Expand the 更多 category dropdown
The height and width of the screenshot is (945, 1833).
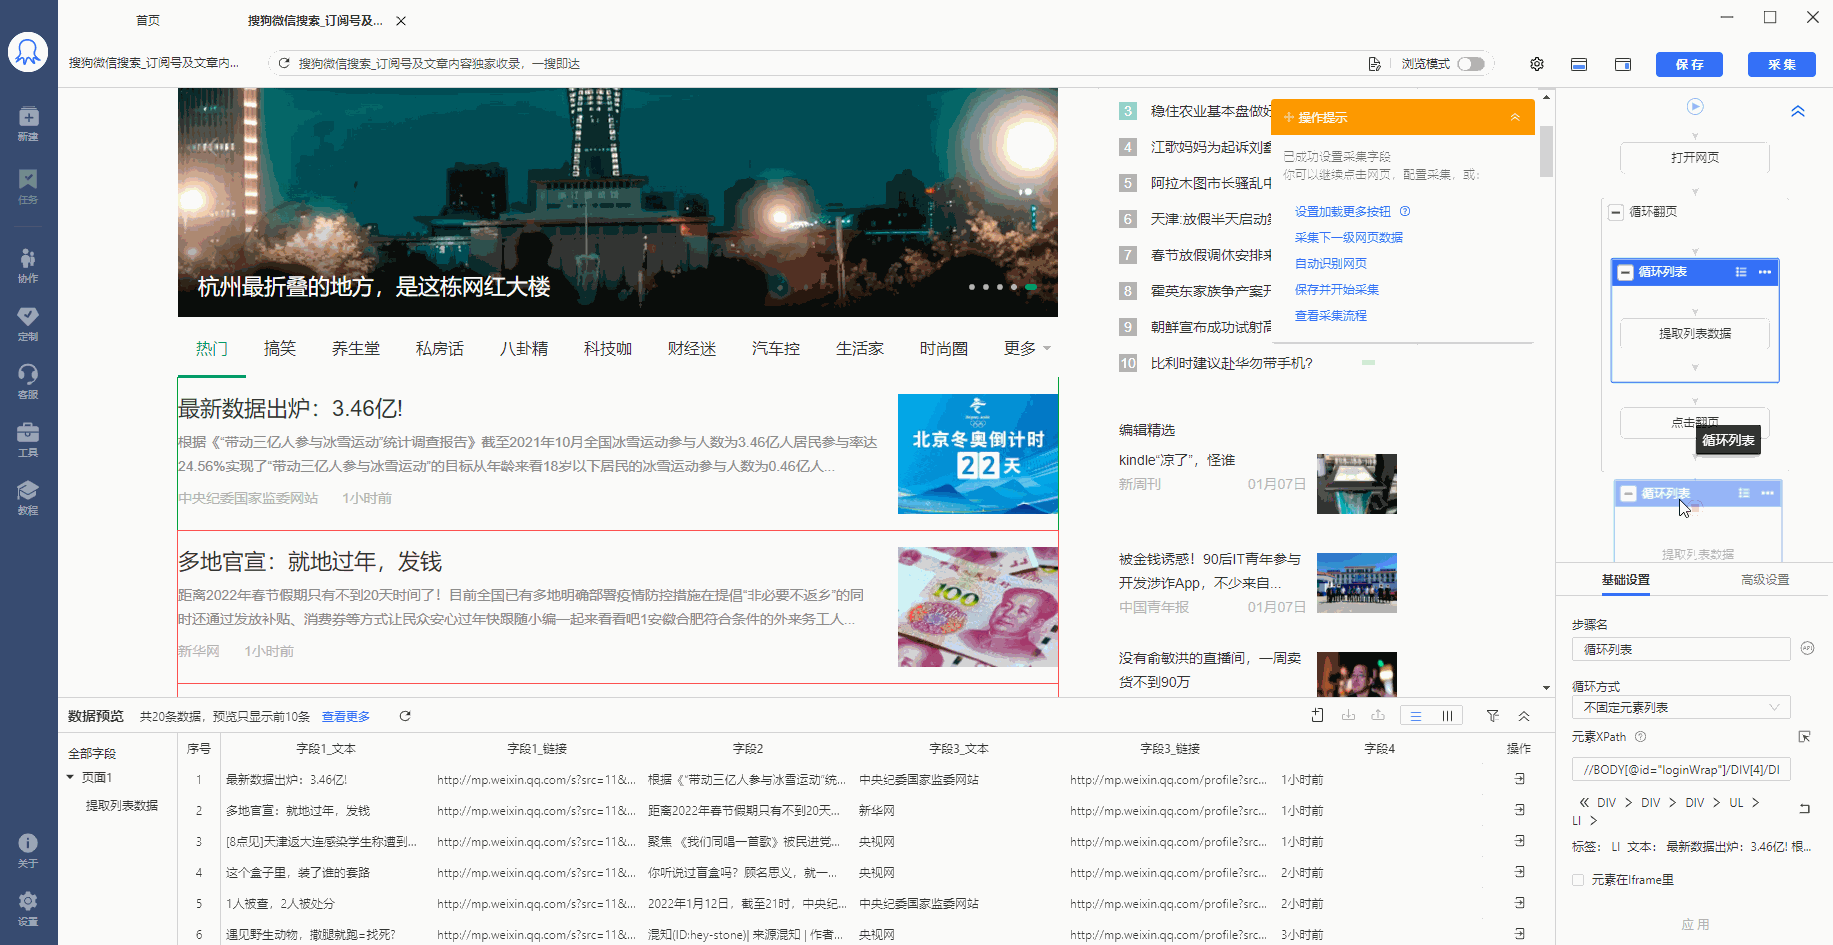[x=1027, y=348]
